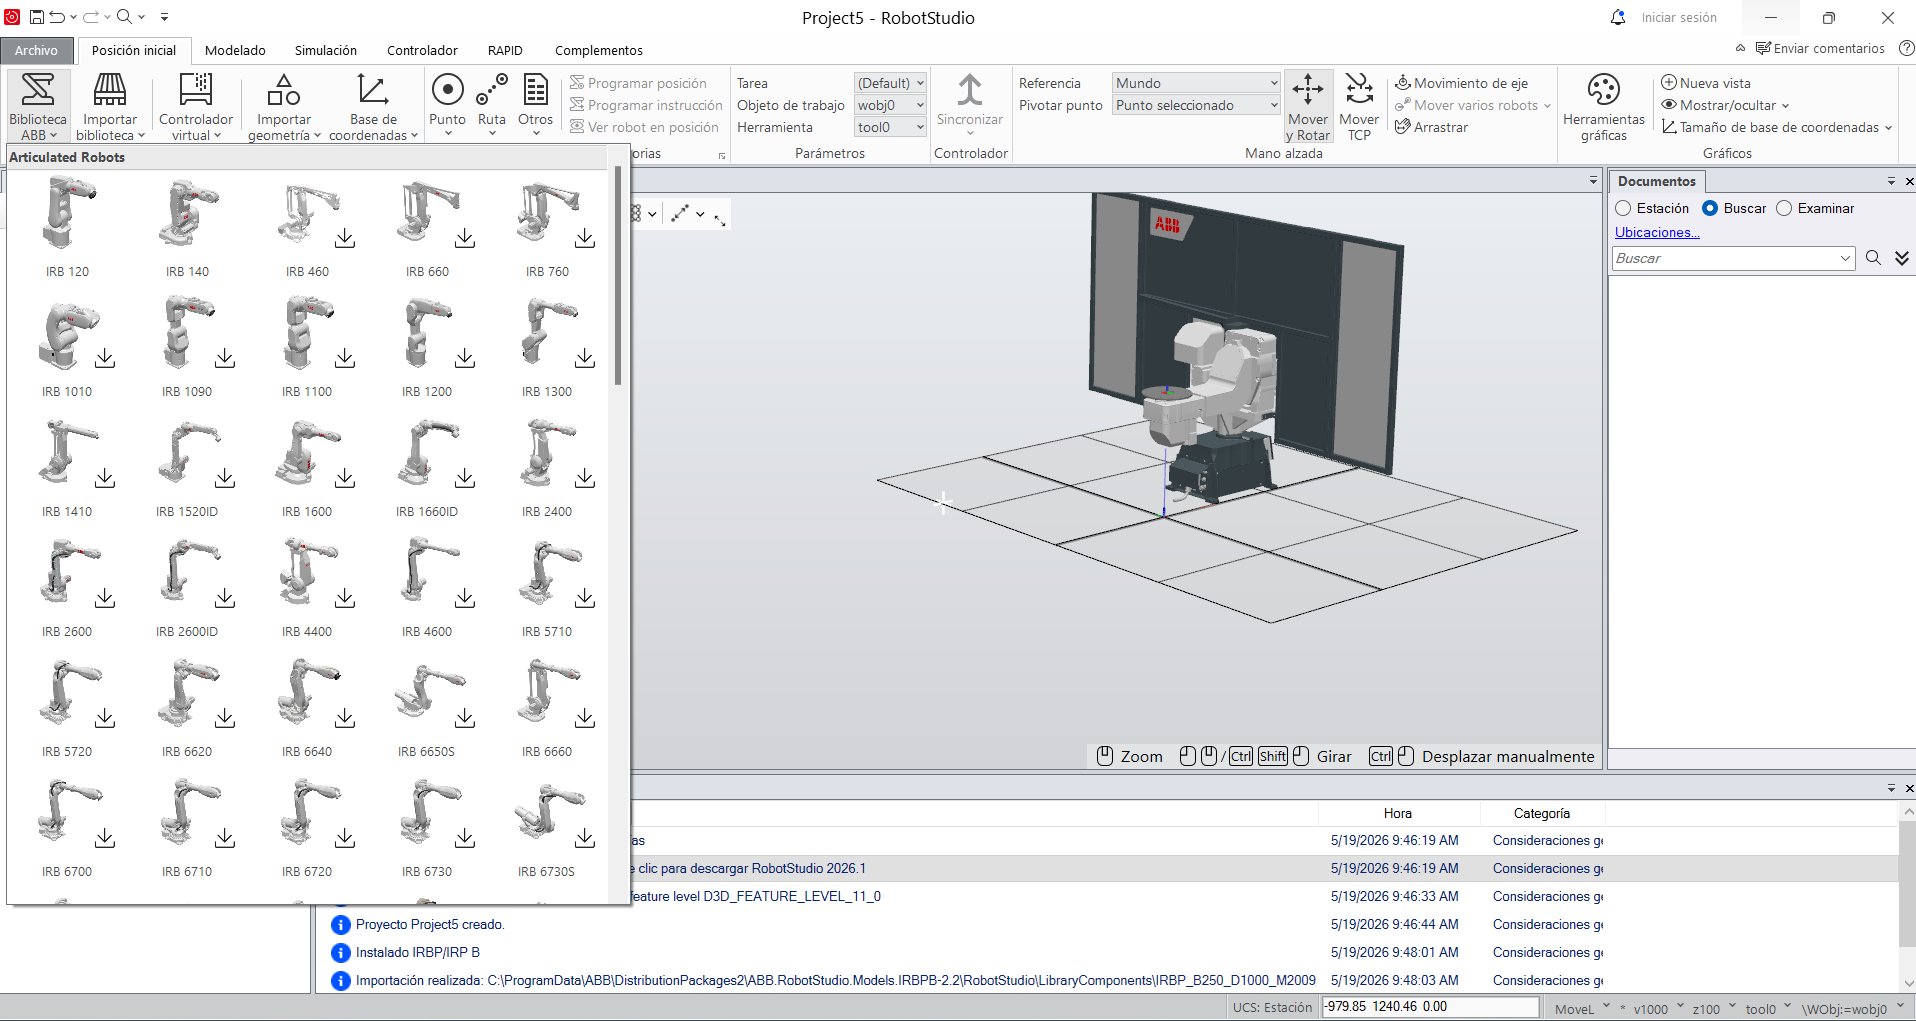Open the Tarea (Default) dropdown
The height and width of the screenshot is (1021, 1916).
point(890,83)
